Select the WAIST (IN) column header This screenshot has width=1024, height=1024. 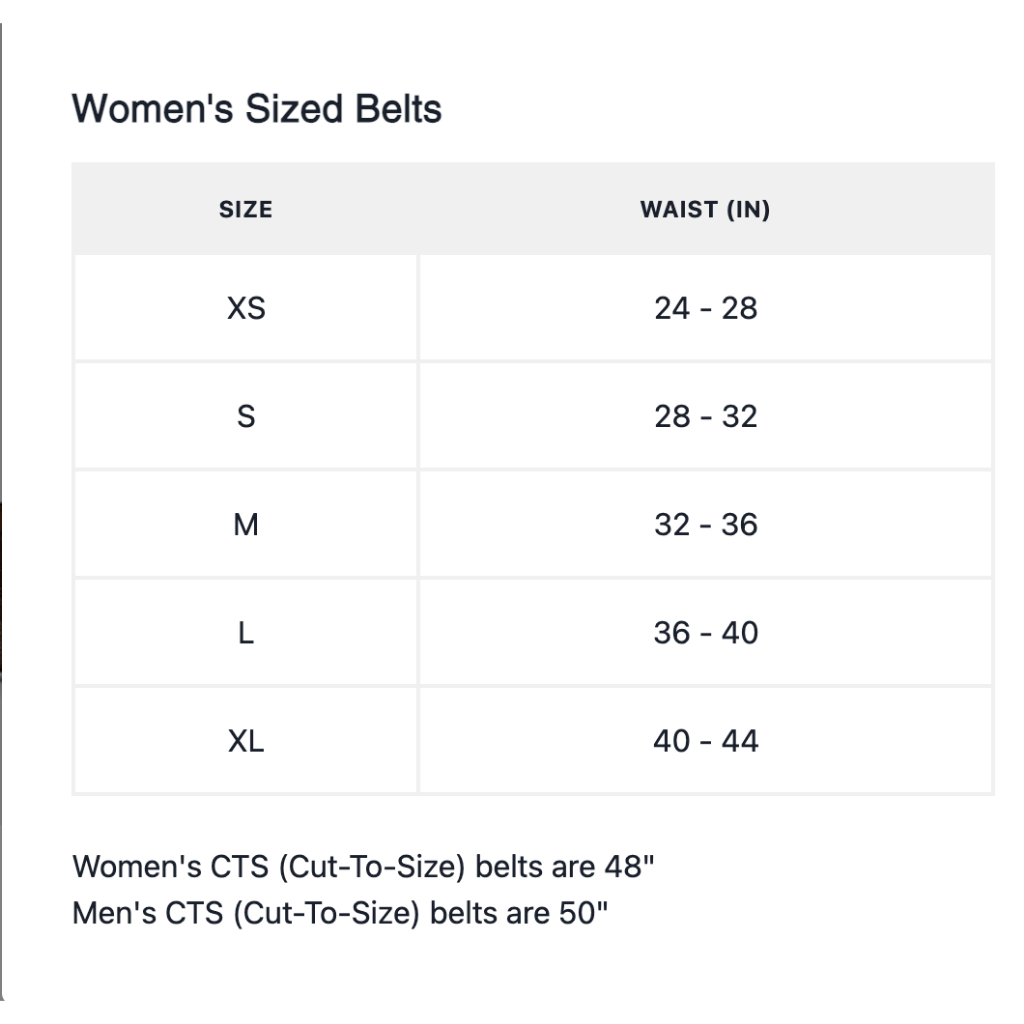(705, 210)
